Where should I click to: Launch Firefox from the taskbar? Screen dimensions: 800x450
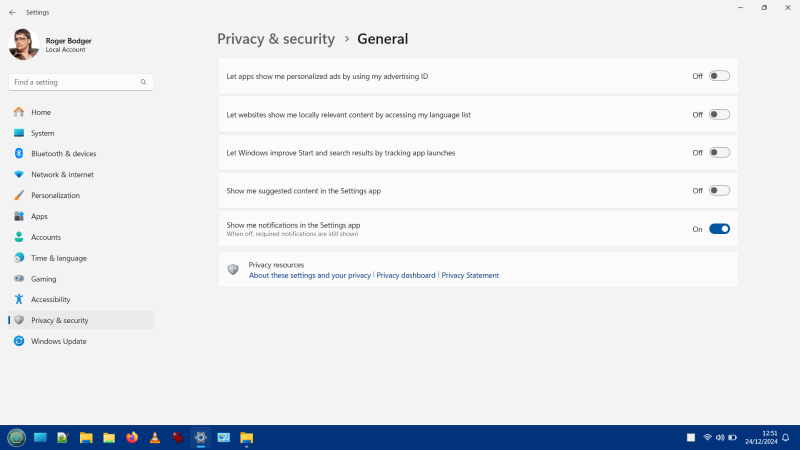[x=132, y=438]
